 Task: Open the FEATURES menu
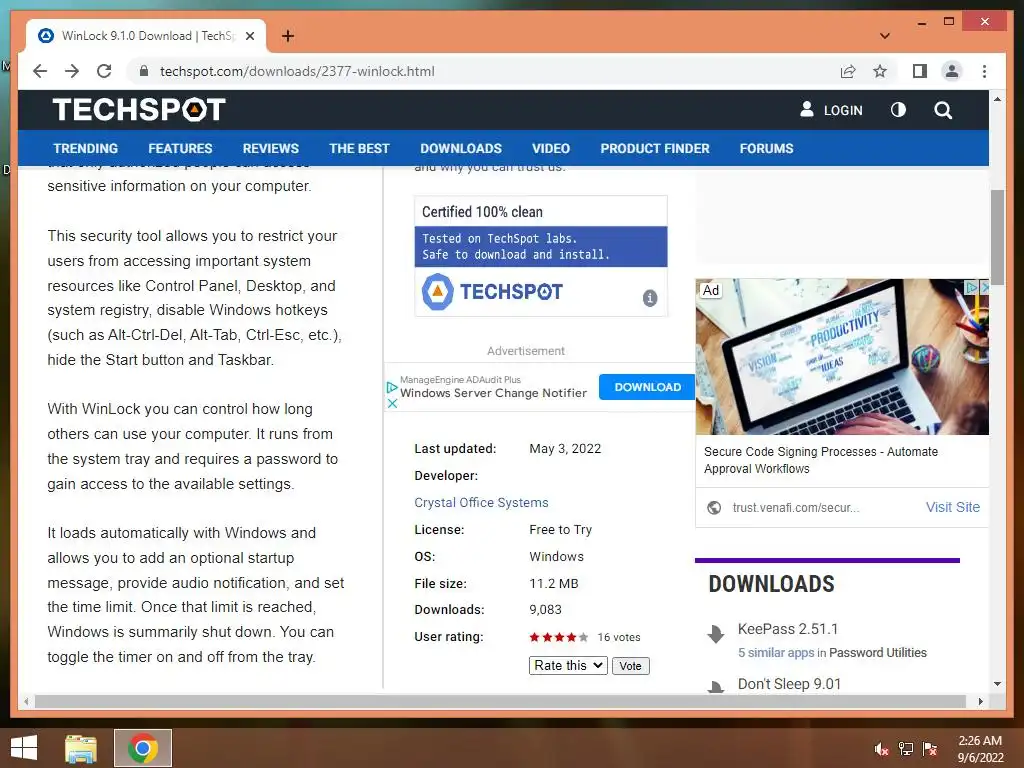pyautogui.click(x=180, y=148)
